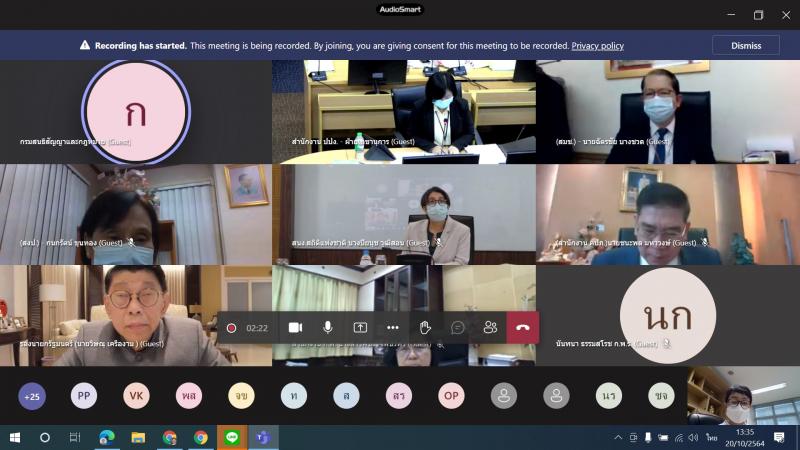Viewport: 800px width, 450px height.
Task: Select the ส participant avatar
Action: [346, 395]
